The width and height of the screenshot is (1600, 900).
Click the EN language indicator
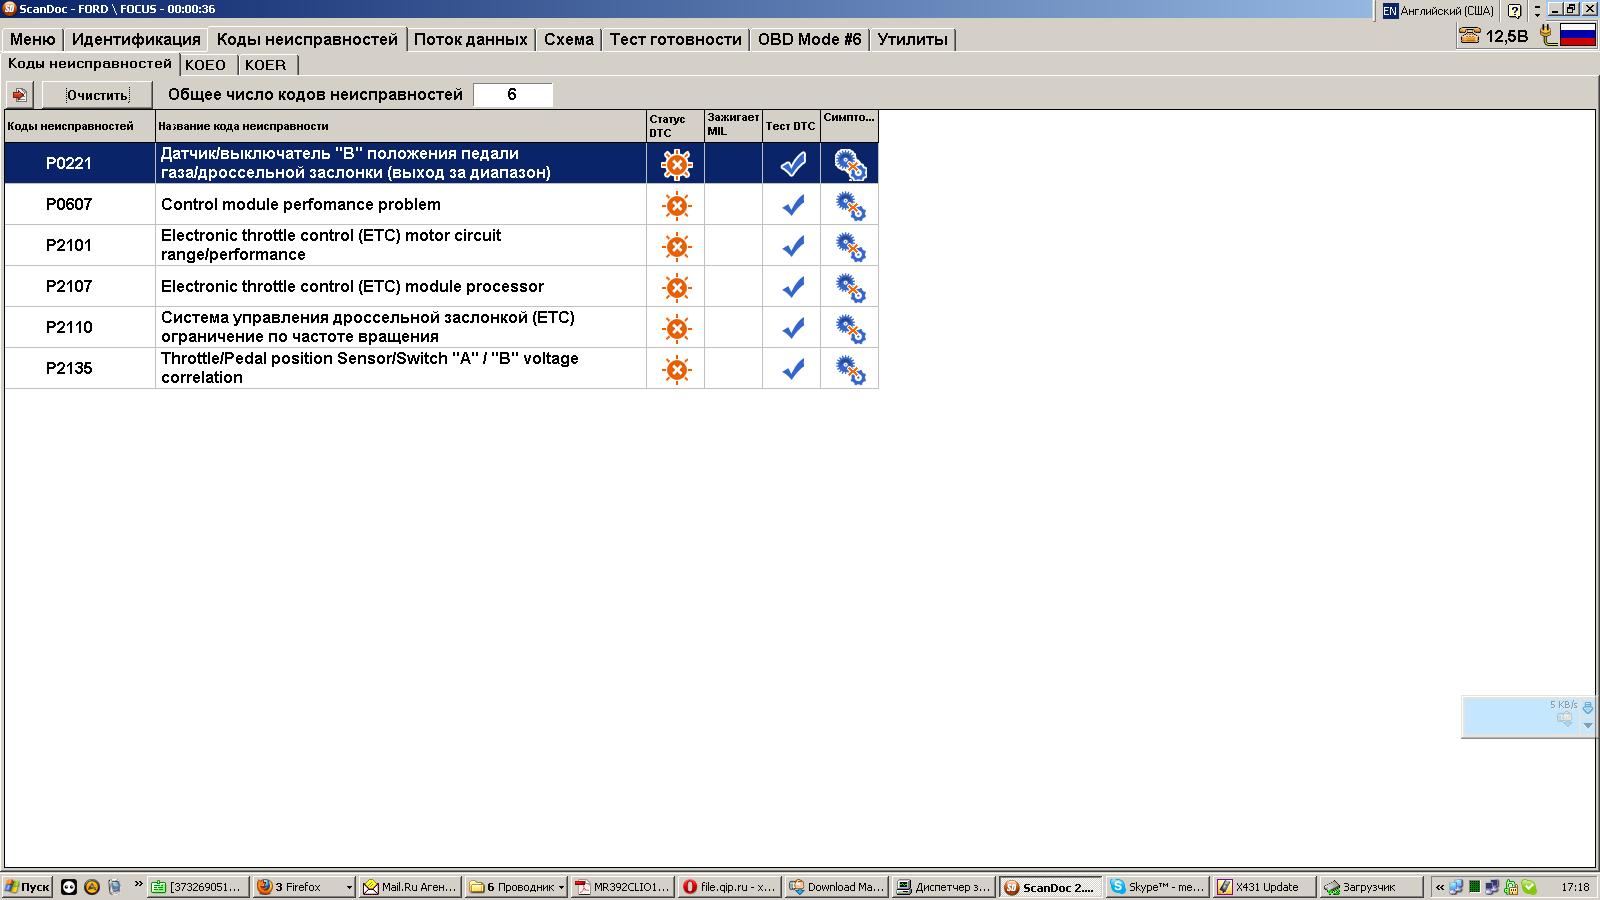pyautogui.click(x=1390, y=11)
